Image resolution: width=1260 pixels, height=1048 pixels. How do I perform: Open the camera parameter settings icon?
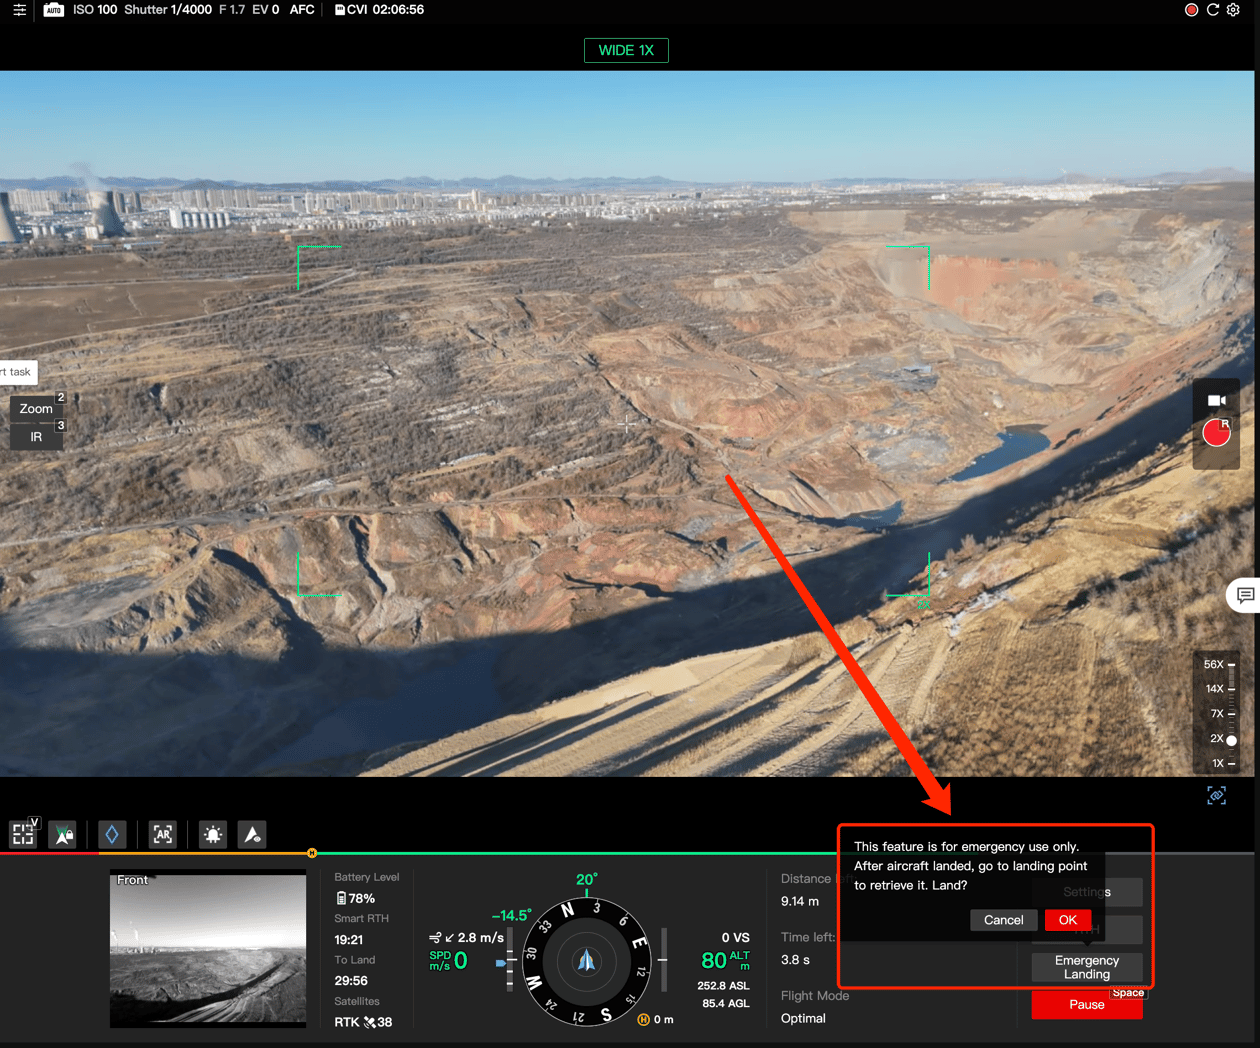point(20,9)
